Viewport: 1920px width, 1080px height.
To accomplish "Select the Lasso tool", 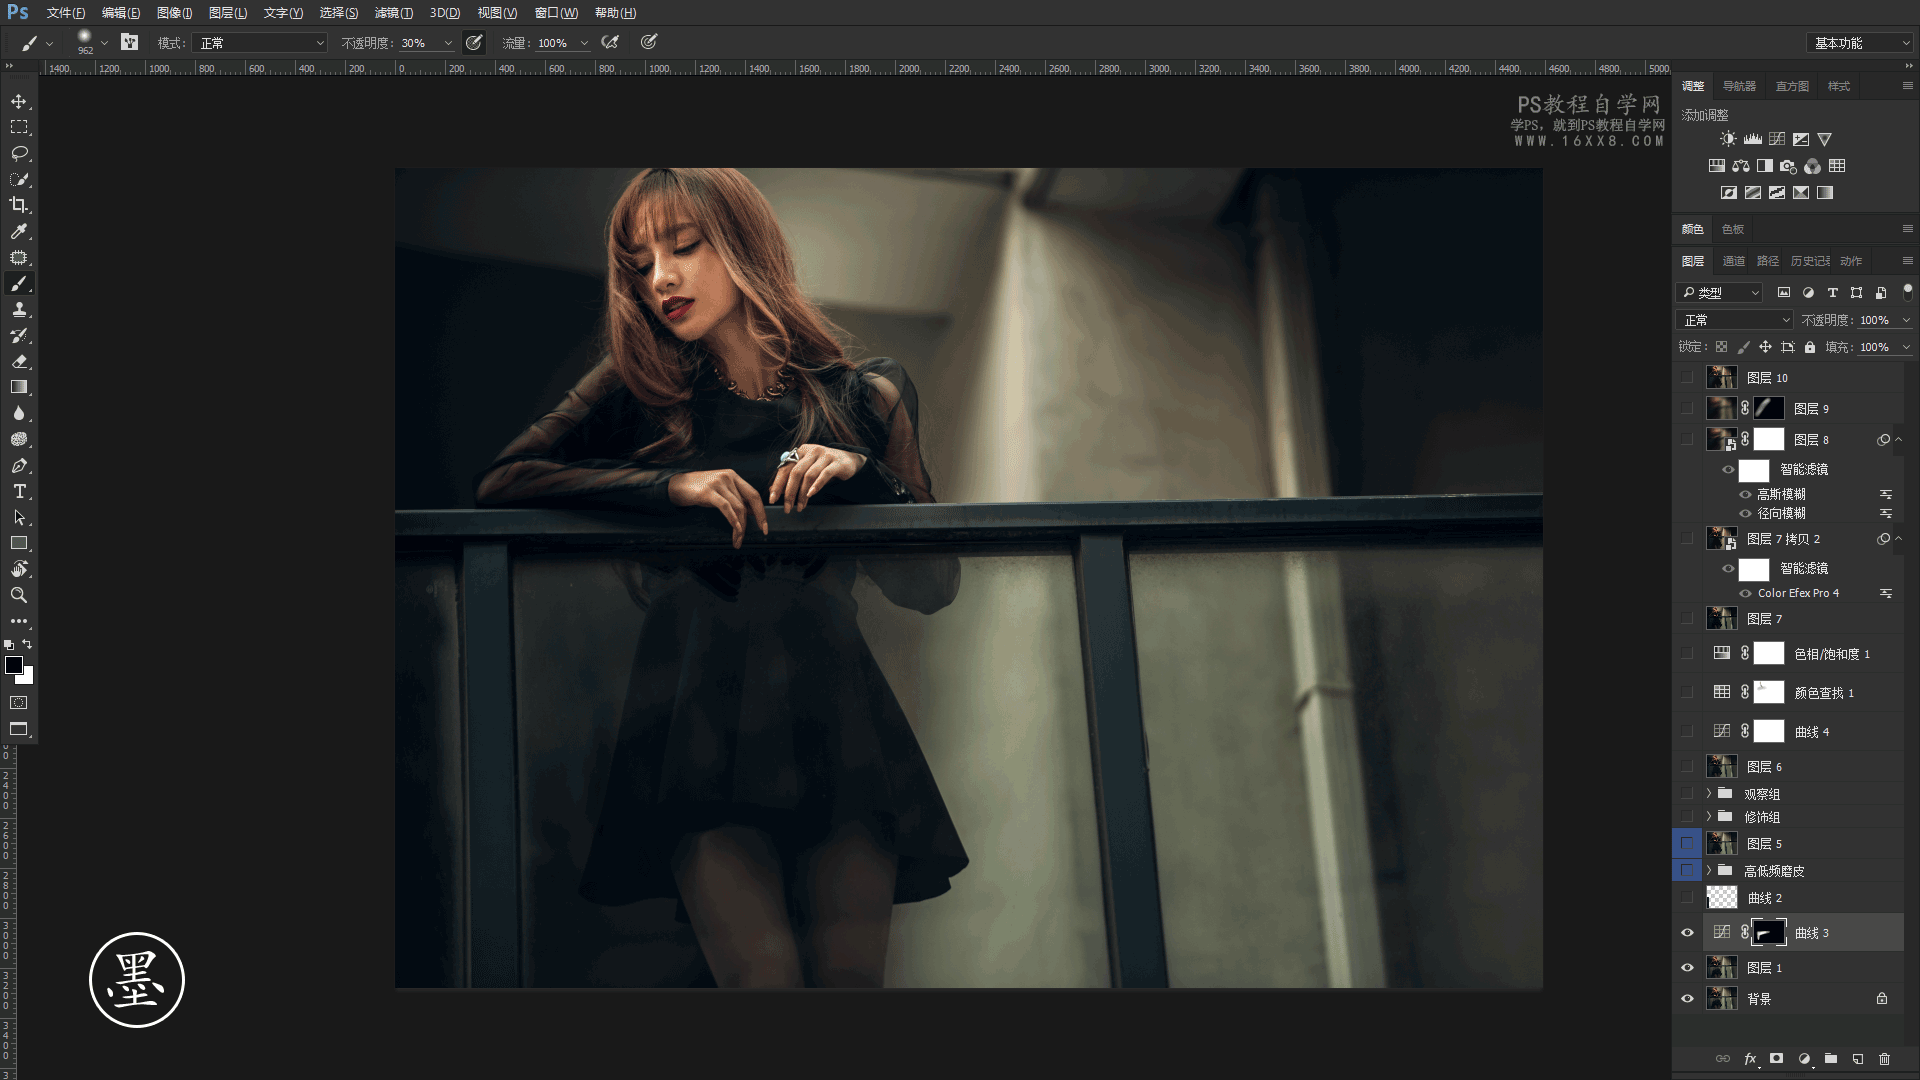I will point(19,154).
